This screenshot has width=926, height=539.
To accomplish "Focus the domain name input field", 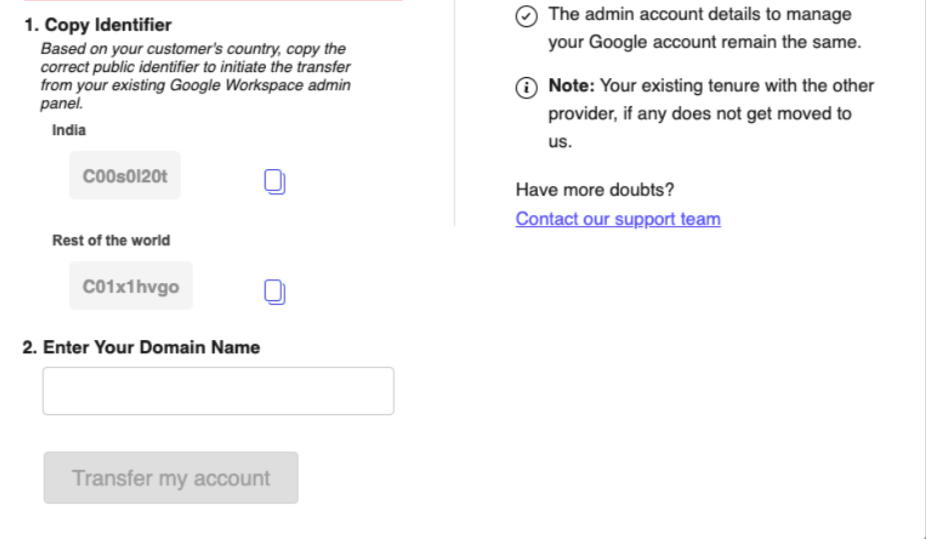I will tap(218, 391).
